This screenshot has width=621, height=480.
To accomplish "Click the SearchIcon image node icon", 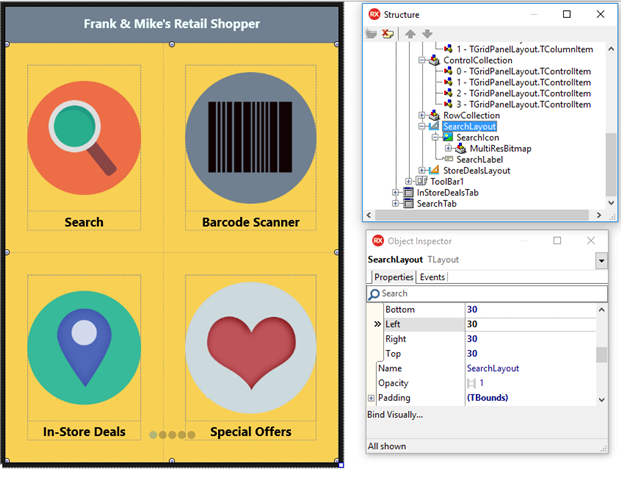I will tap(448, 137).
